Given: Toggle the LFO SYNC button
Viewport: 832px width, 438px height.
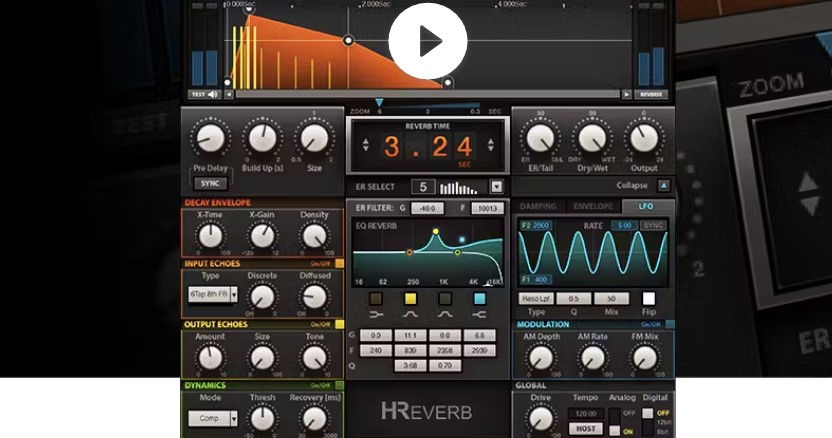Looking at the screenshot, I should 653,226.
